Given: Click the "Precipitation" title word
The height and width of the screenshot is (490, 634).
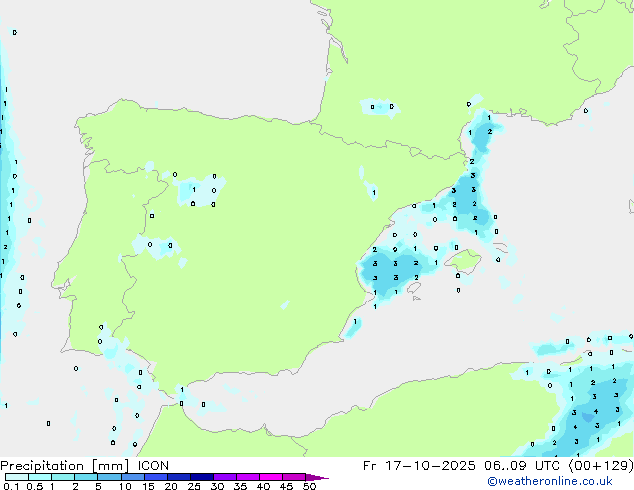Looking at the screenshot, I should click(x=43, y=466).
